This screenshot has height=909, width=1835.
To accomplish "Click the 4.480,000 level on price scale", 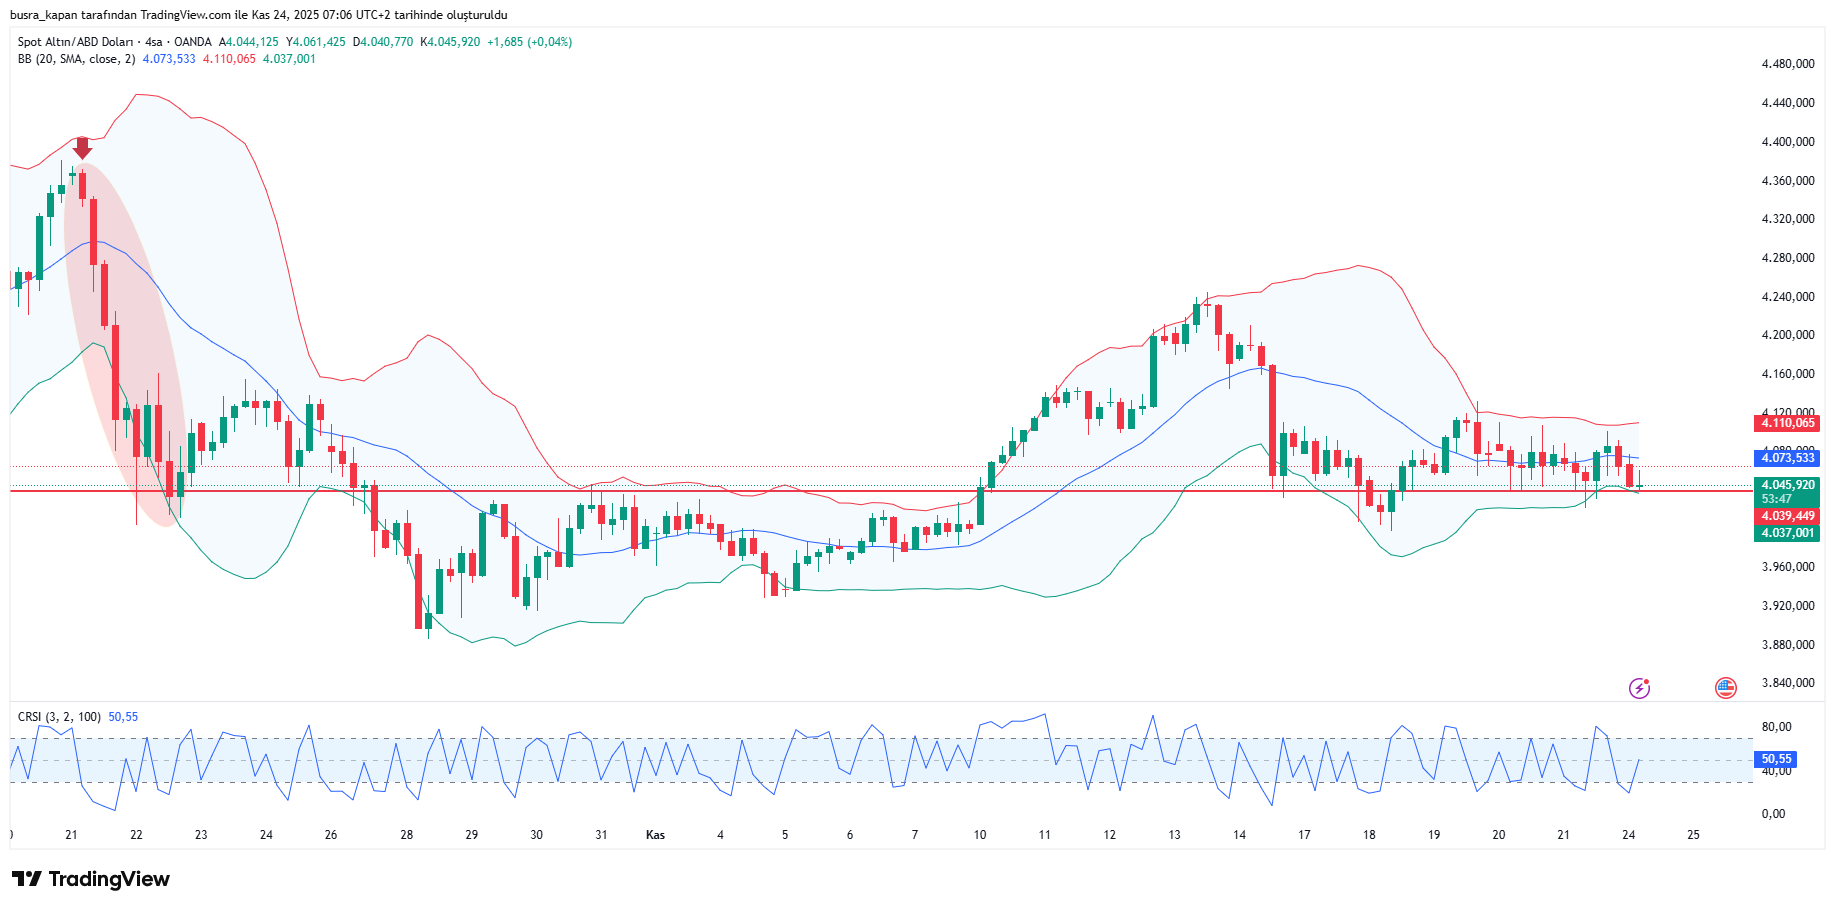I will pyautogui.click(x=1787, y=64).
